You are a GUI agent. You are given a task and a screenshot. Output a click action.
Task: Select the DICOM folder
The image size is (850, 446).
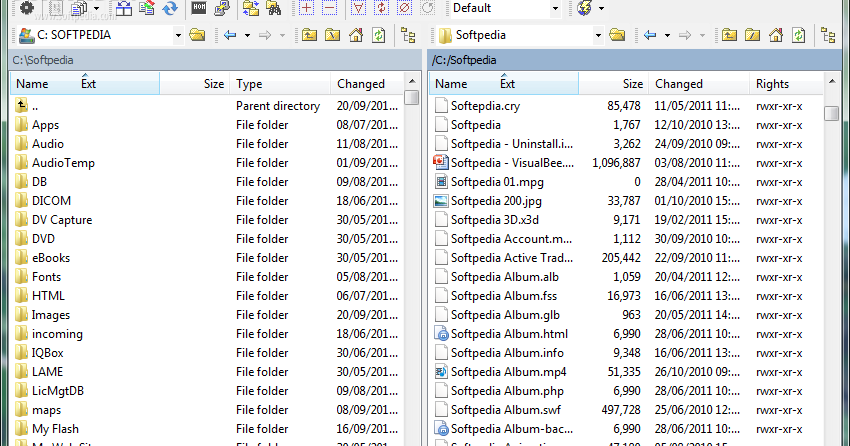[207, 201]
